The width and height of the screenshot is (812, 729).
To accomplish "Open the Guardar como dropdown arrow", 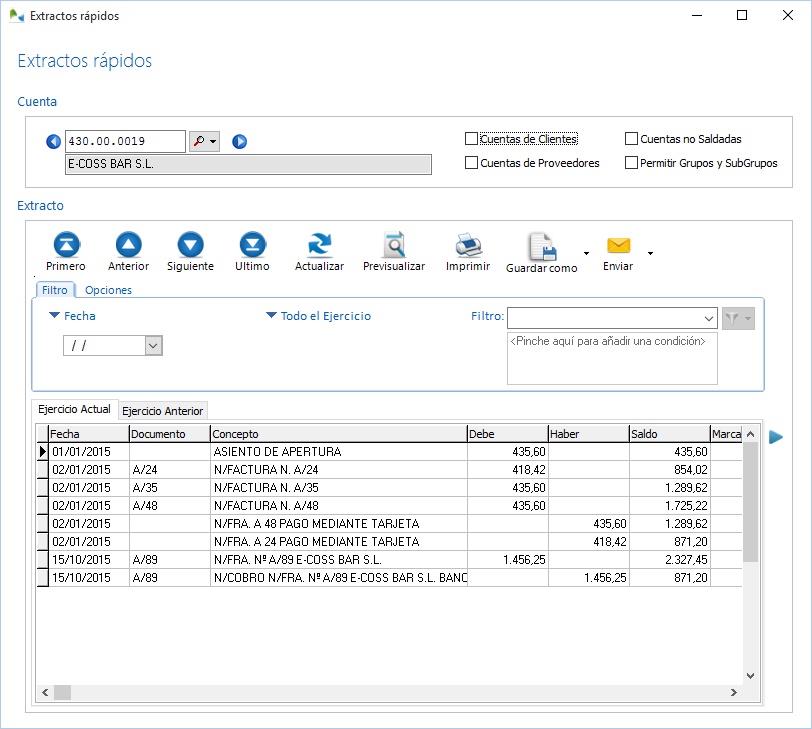I will [x=585, y=252].
